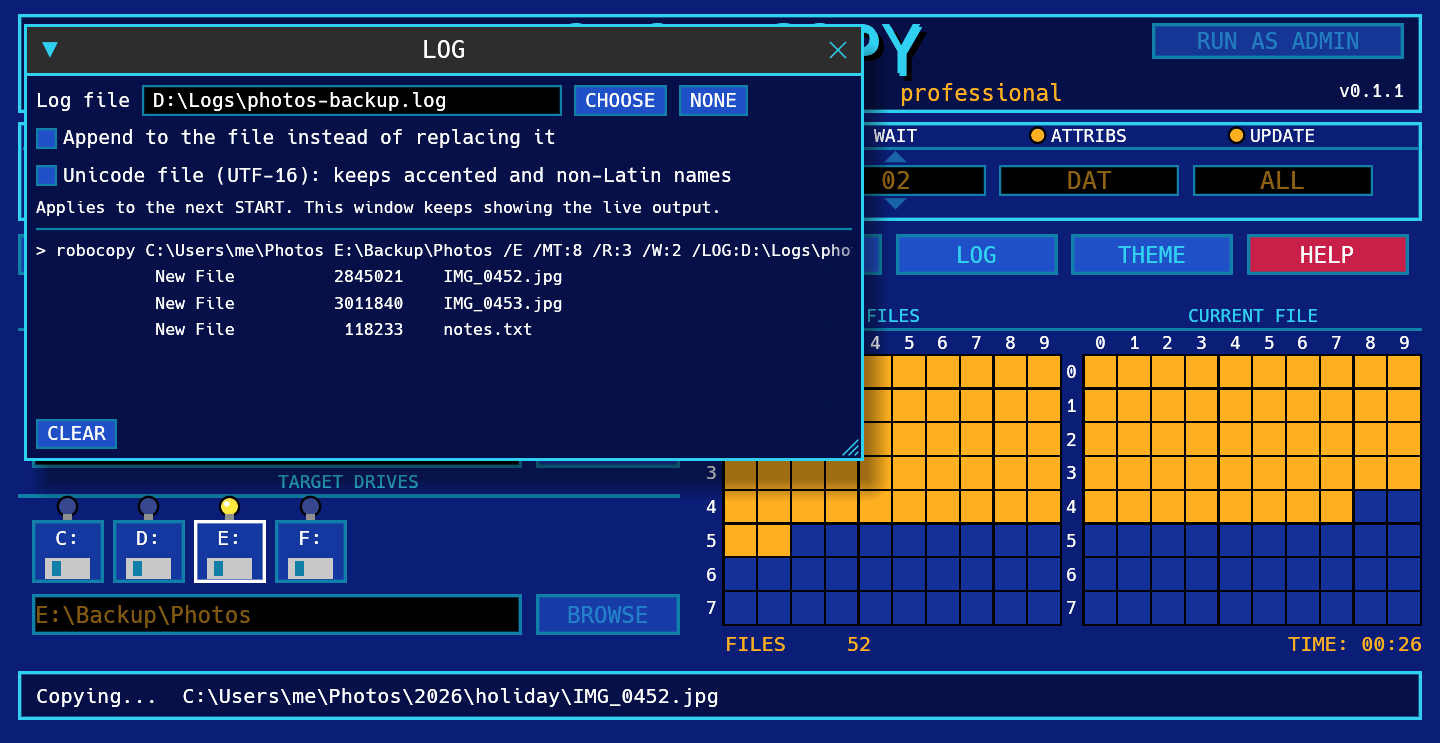Enable Append to the file checkbox
This screenshot has height=743, width=1440.
point(47,138)
